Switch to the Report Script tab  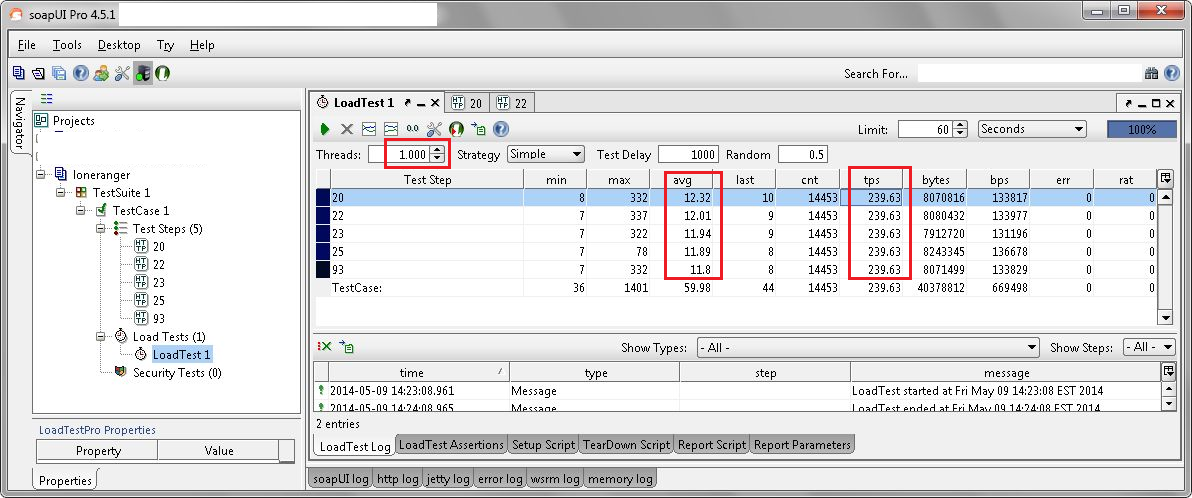click(712, 445)
